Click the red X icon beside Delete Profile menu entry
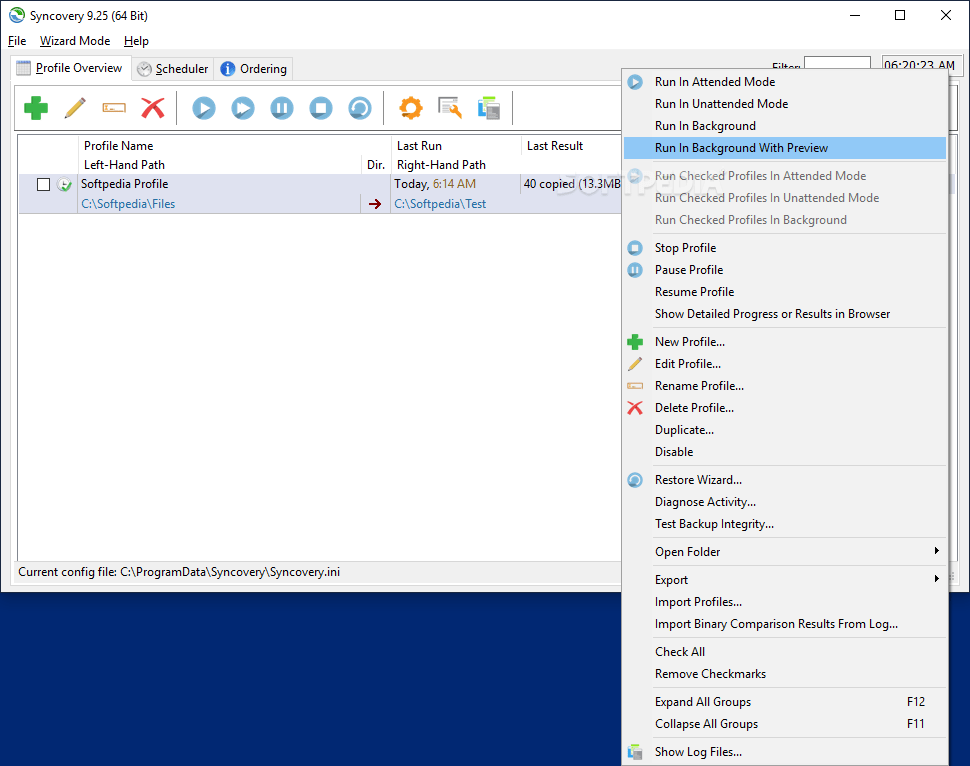 [635, 408]
